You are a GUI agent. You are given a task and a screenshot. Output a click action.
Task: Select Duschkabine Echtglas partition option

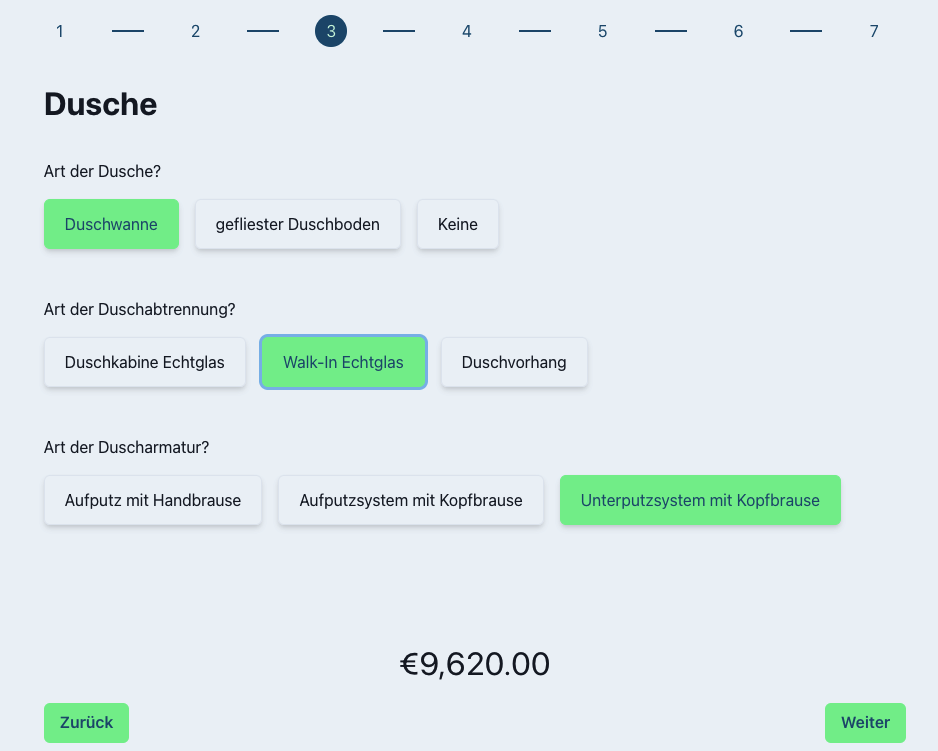(x=144, y=362)
